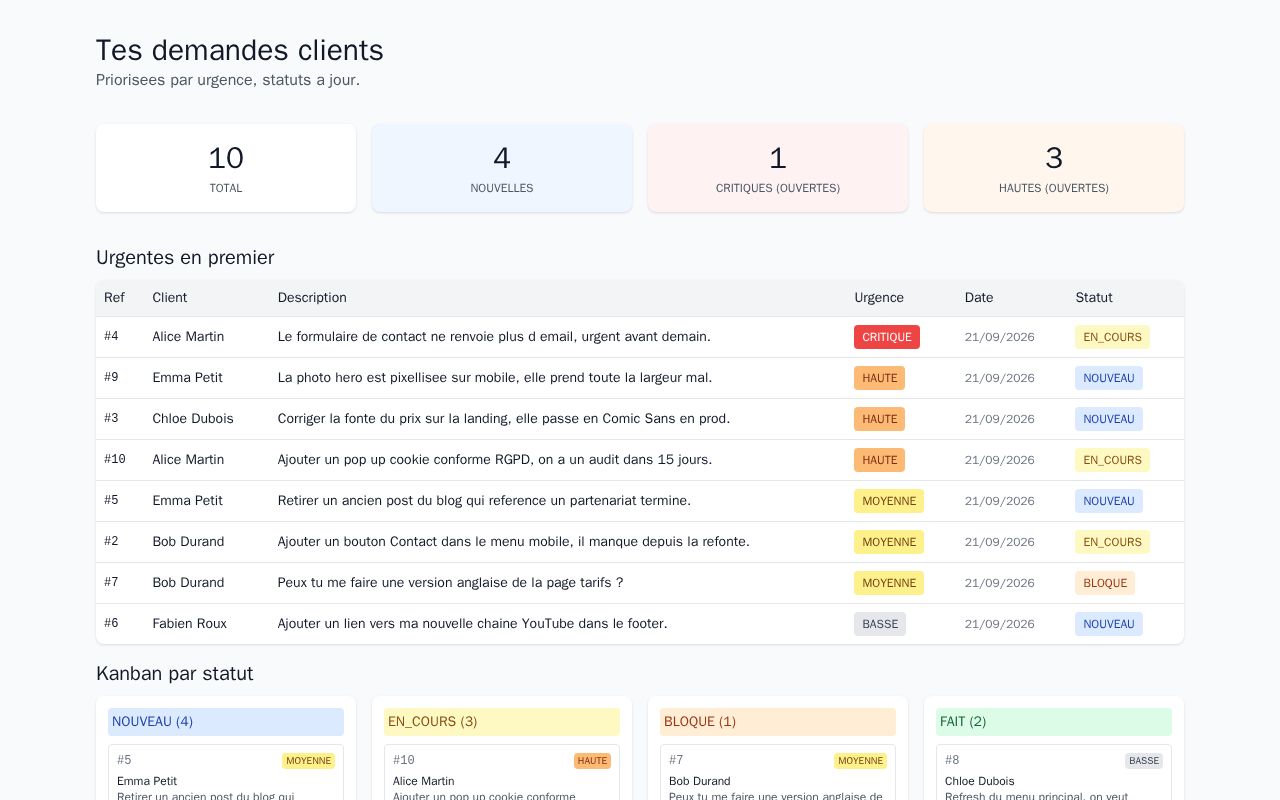This screenshot has width=1280, height=800.
Task: Select the Critiques (ouvertes) stat card
Action: pos(778,168)
